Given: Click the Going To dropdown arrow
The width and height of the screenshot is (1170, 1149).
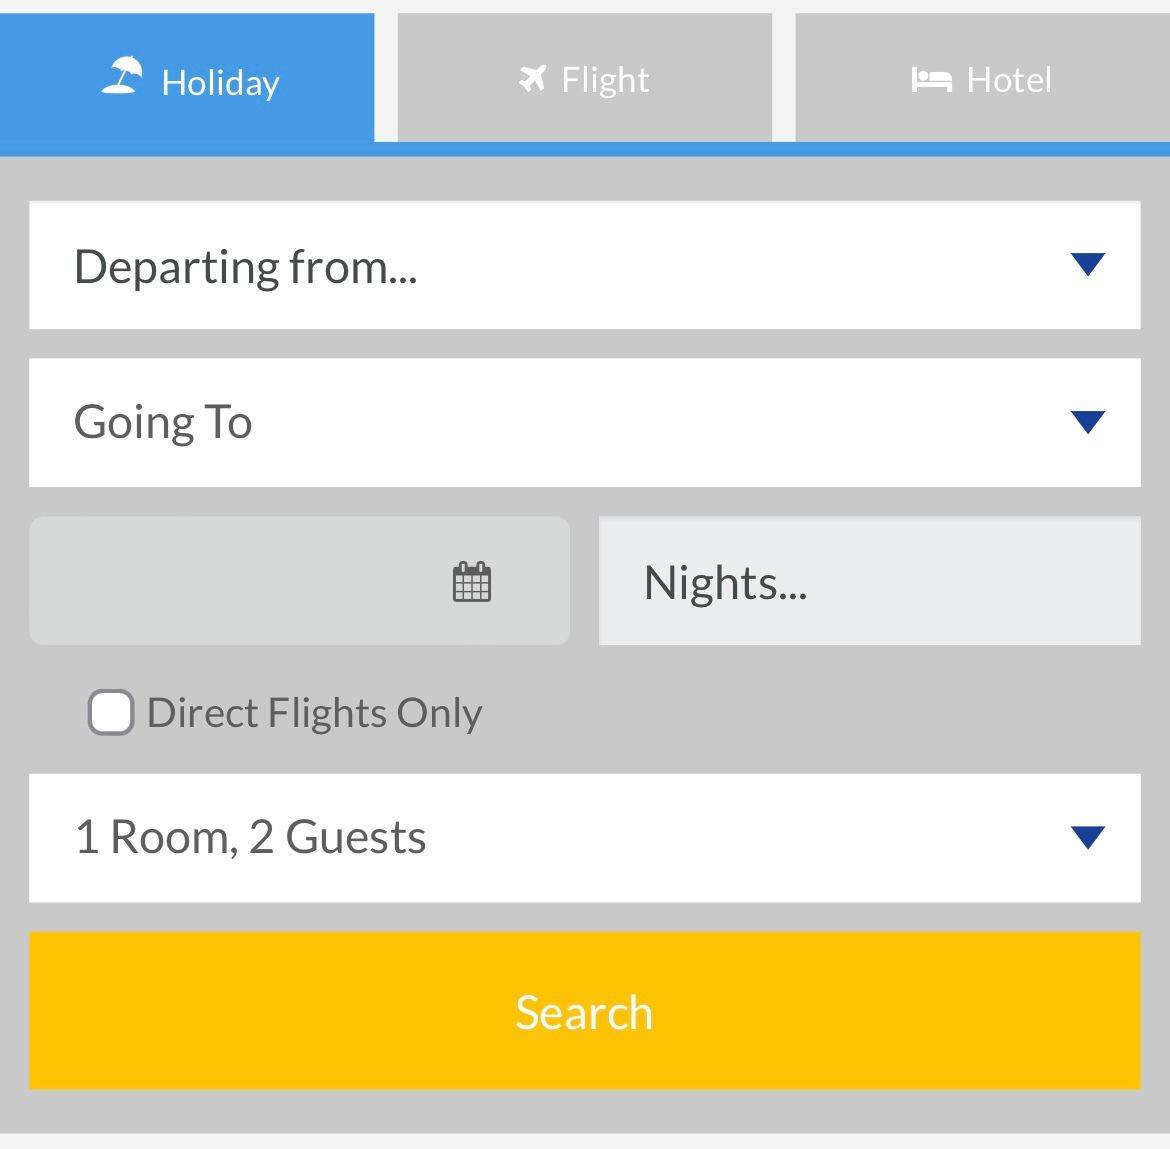Looking at the screenshot, I should [1087, 422].
